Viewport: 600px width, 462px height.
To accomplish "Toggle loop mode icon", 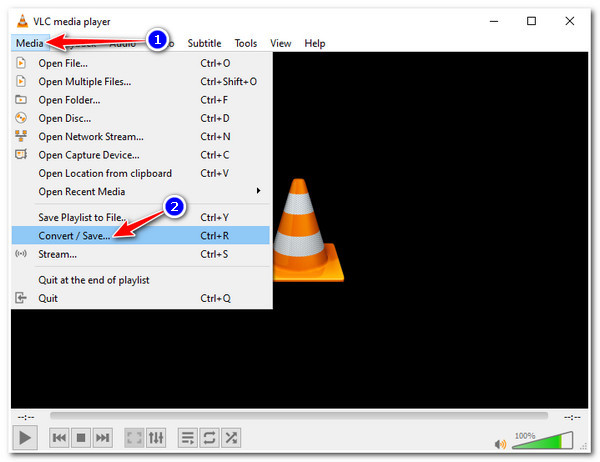I will 209,438.
